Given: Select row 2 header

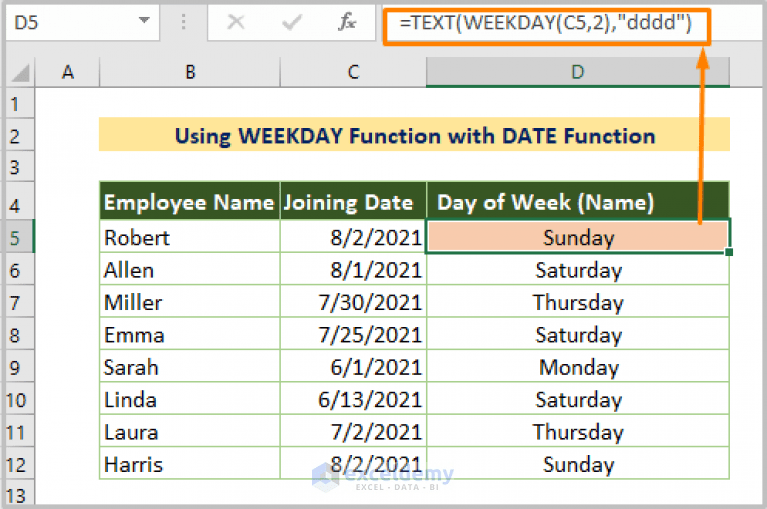Looking at the screenshot, I should [20, 135].
